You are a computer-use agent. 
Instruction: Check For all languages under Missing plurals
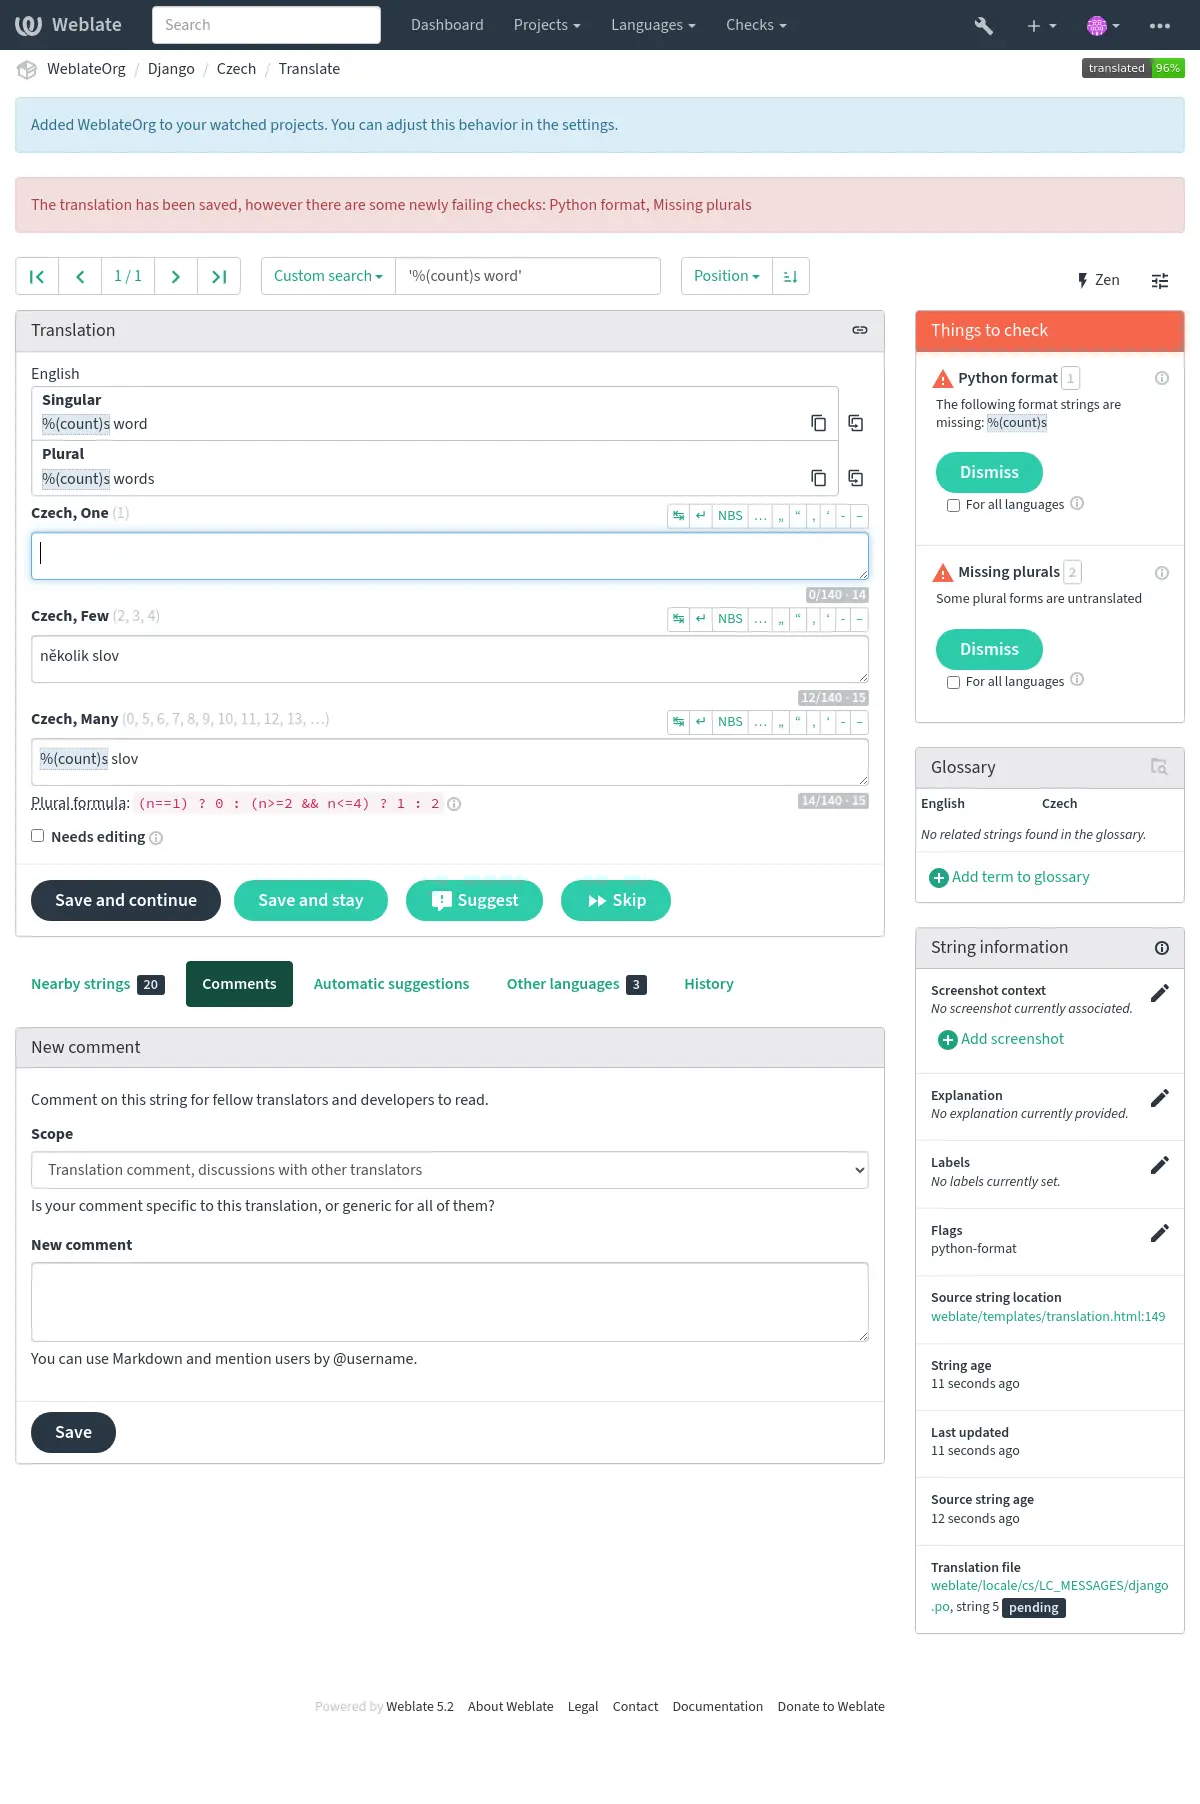point(953,682)
